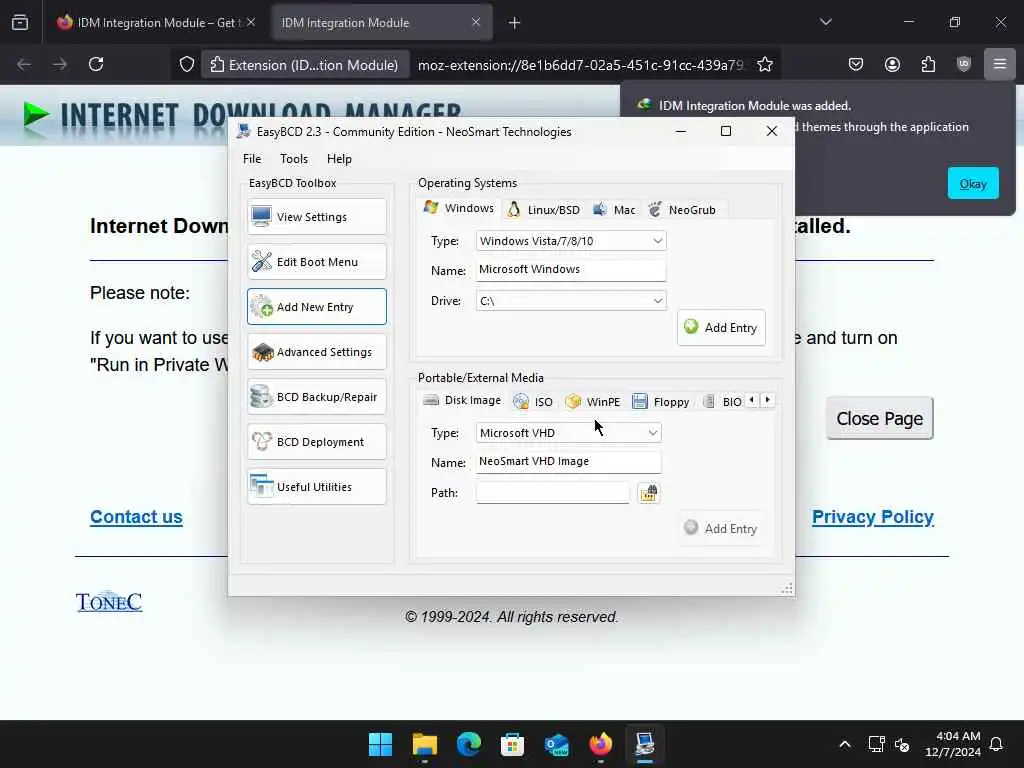Click the empty Path input field

[x=552, y=492]
